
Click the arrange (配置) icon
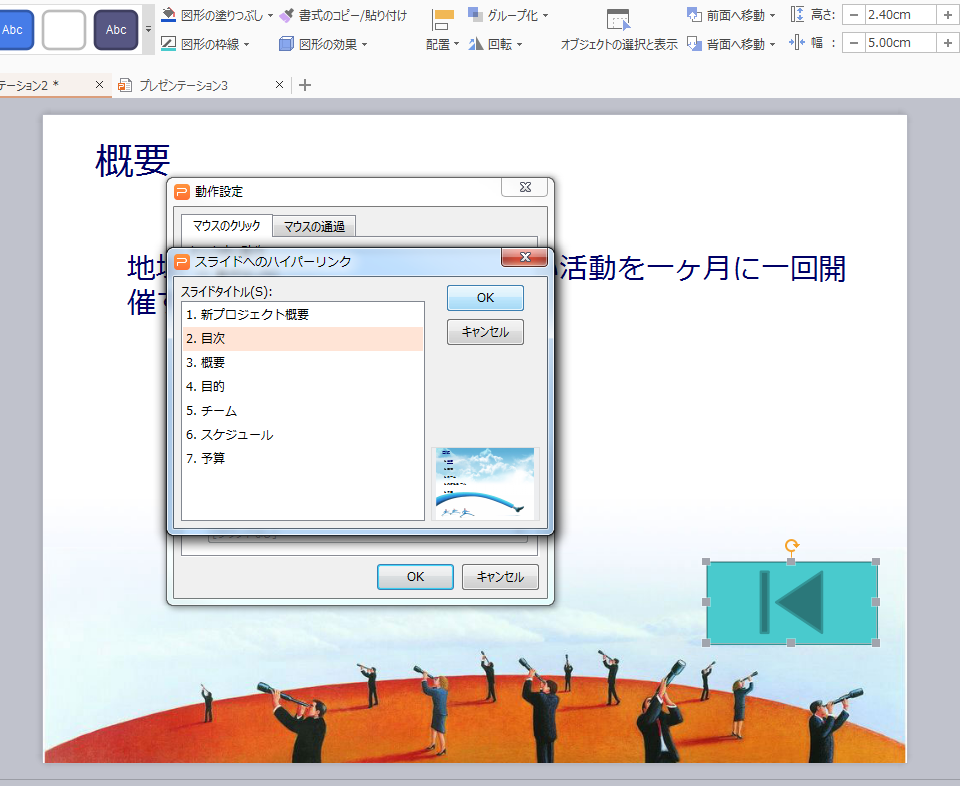coord(443,20)
